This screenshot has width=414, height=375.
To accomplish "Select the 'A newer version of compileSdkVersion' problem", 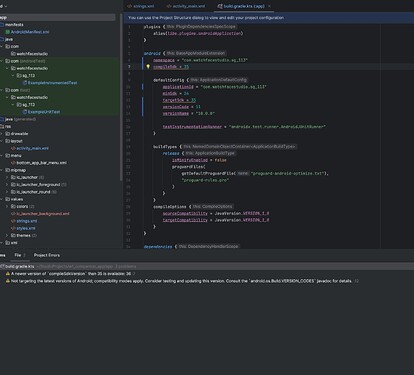I will click(x=71, y=274).
